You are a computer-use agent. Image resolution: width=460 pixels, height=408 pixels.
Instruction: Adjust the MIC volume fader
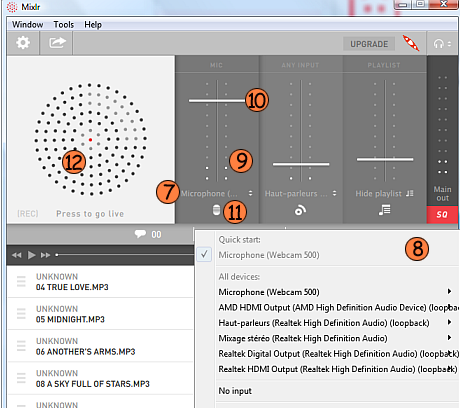click(x=217, y=100)
